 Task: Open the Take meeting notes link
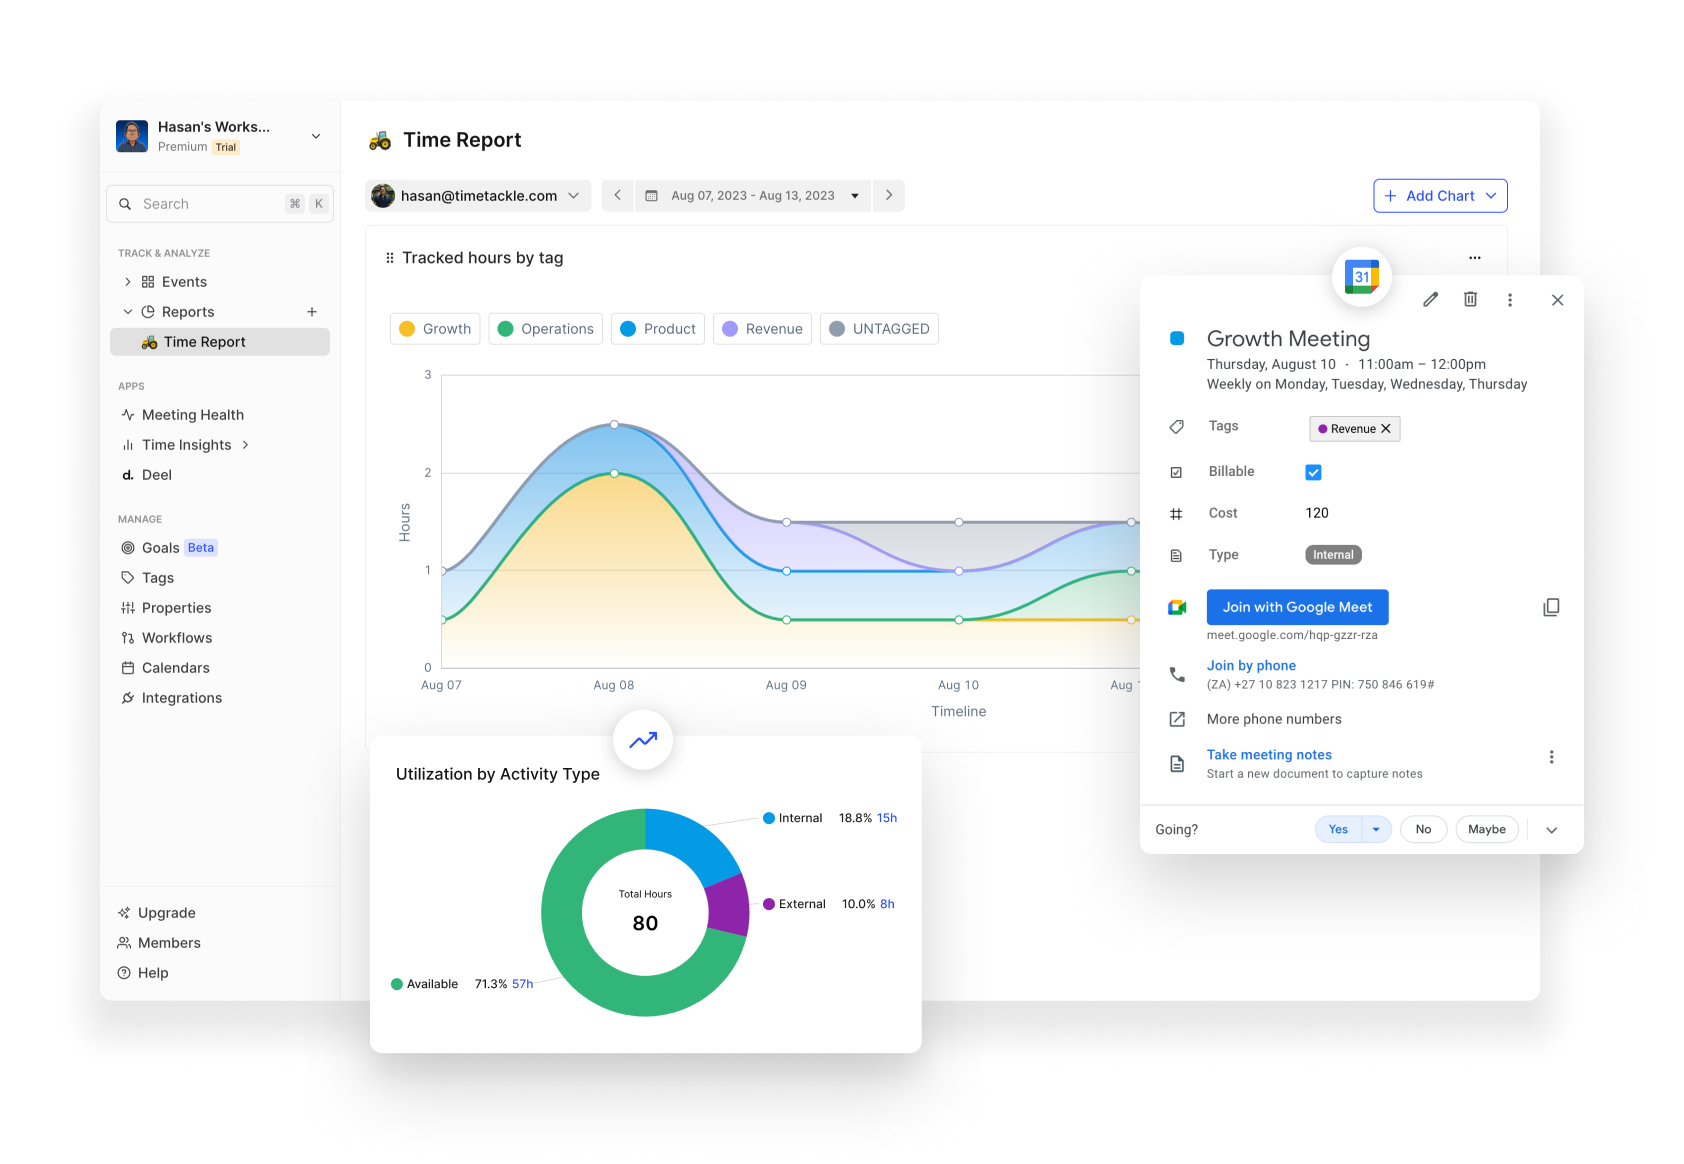pos(1269,754)
